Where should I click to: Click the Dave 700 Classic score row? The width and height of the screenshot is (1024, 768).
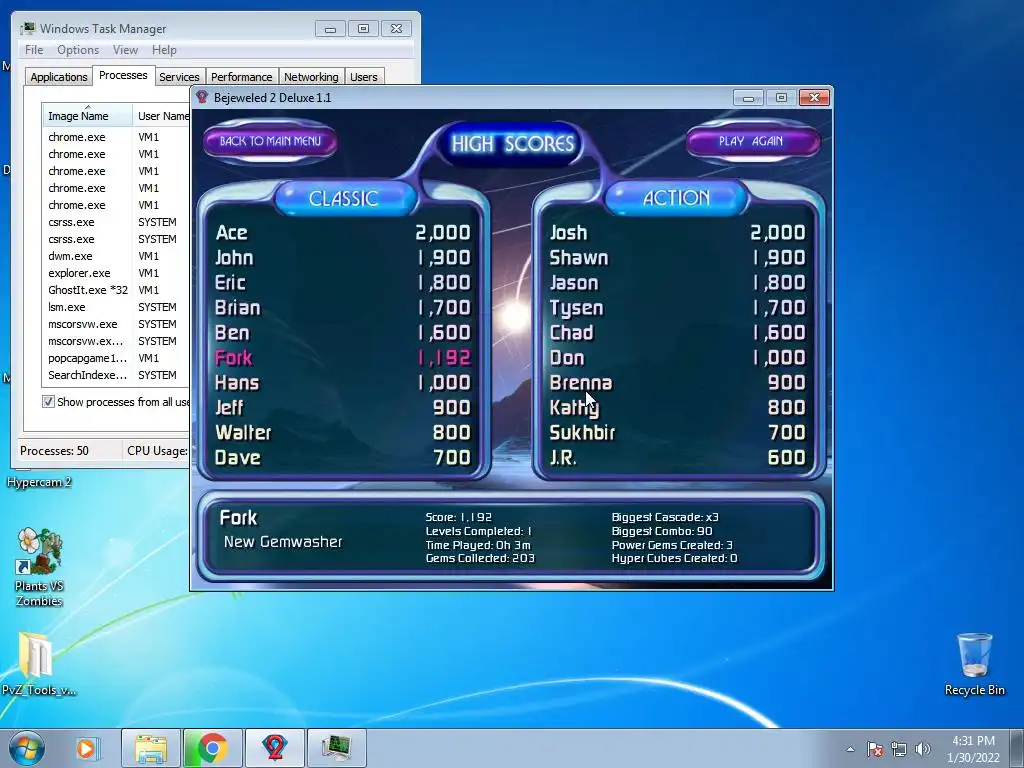[x=343, y=458]
